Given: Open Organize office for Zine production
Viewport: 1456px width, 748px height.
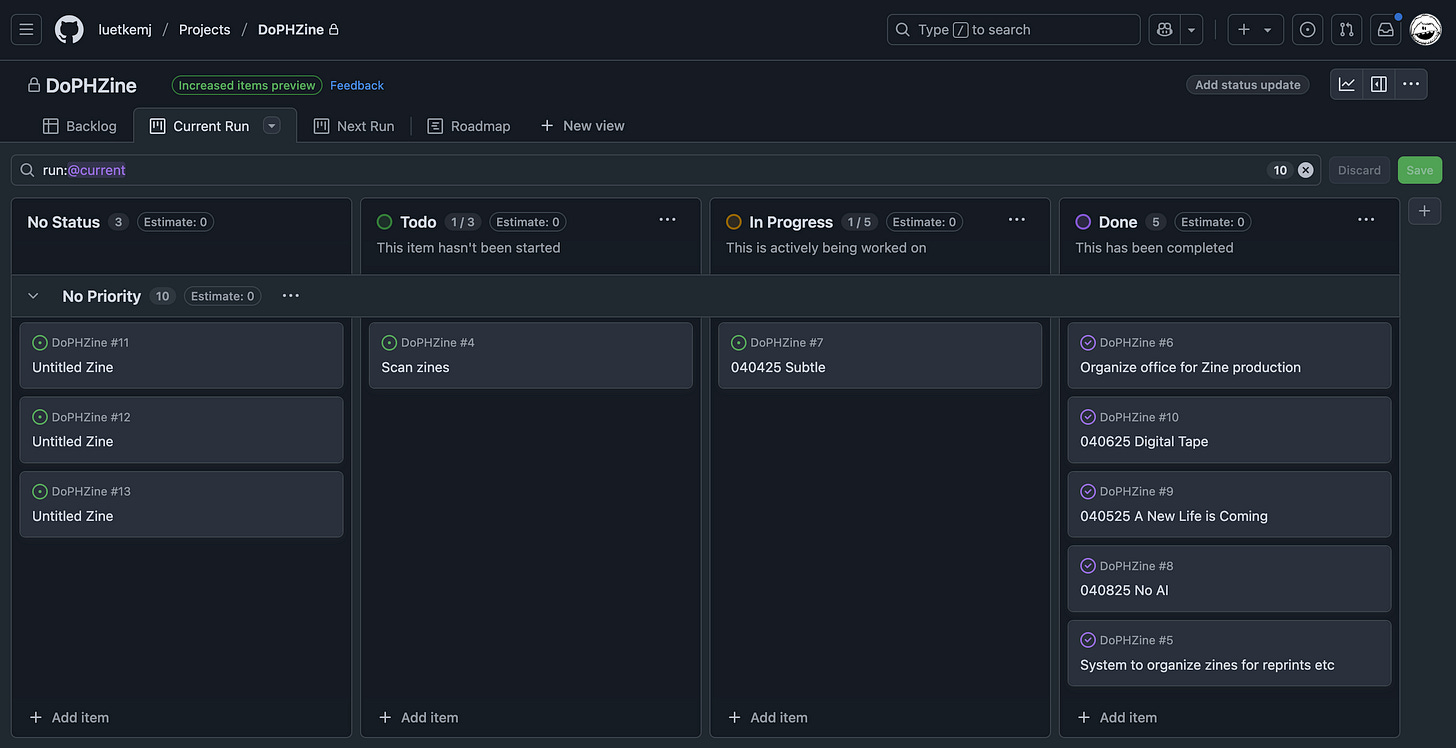Looking at the screenshot, I should [x=1229, y=355].
